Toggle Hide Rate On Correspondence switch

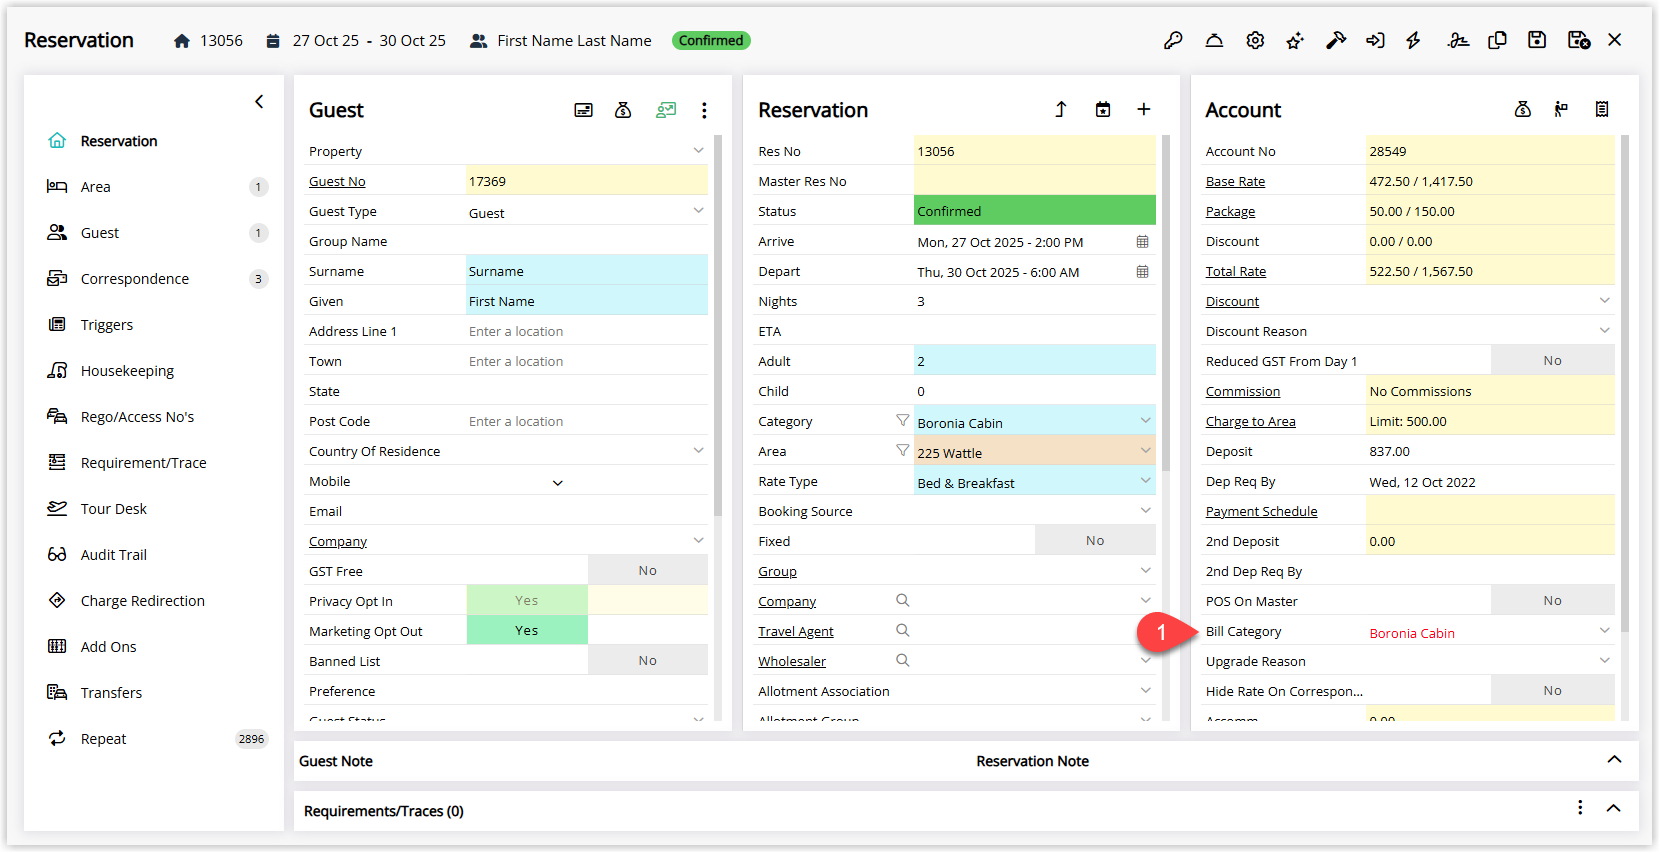coord(1552,690)
